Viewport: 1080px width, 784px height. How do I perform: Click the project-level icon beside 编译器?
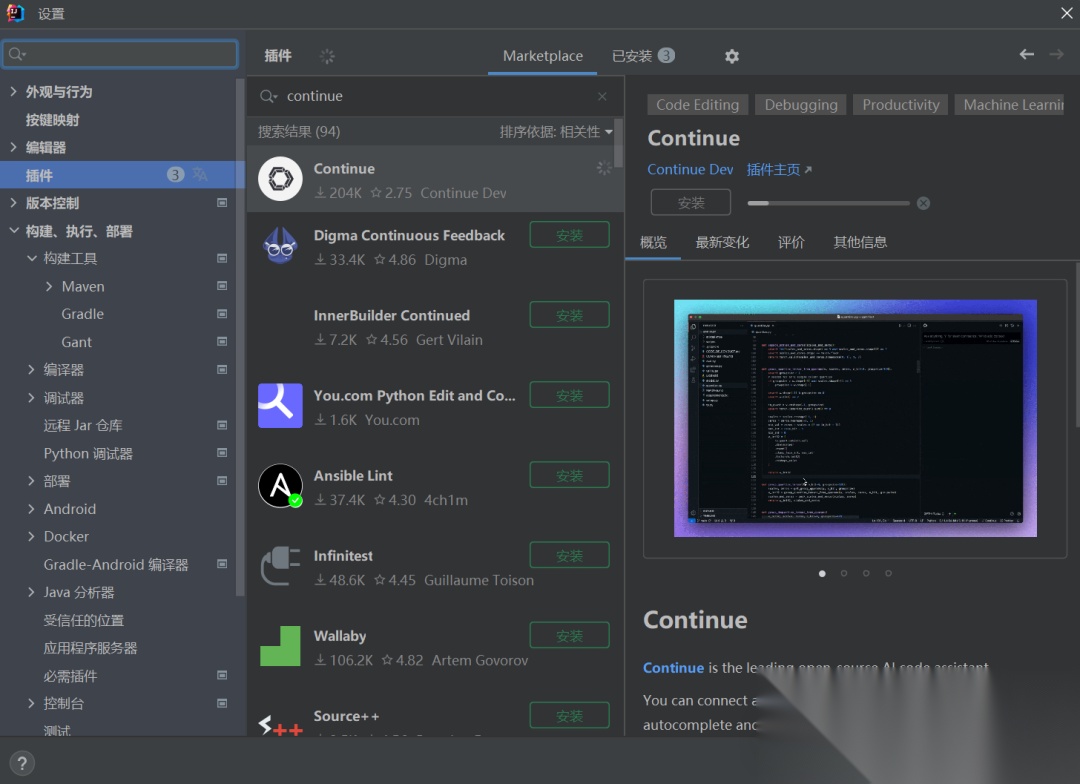pyautogui.click(x=222, y=369)
